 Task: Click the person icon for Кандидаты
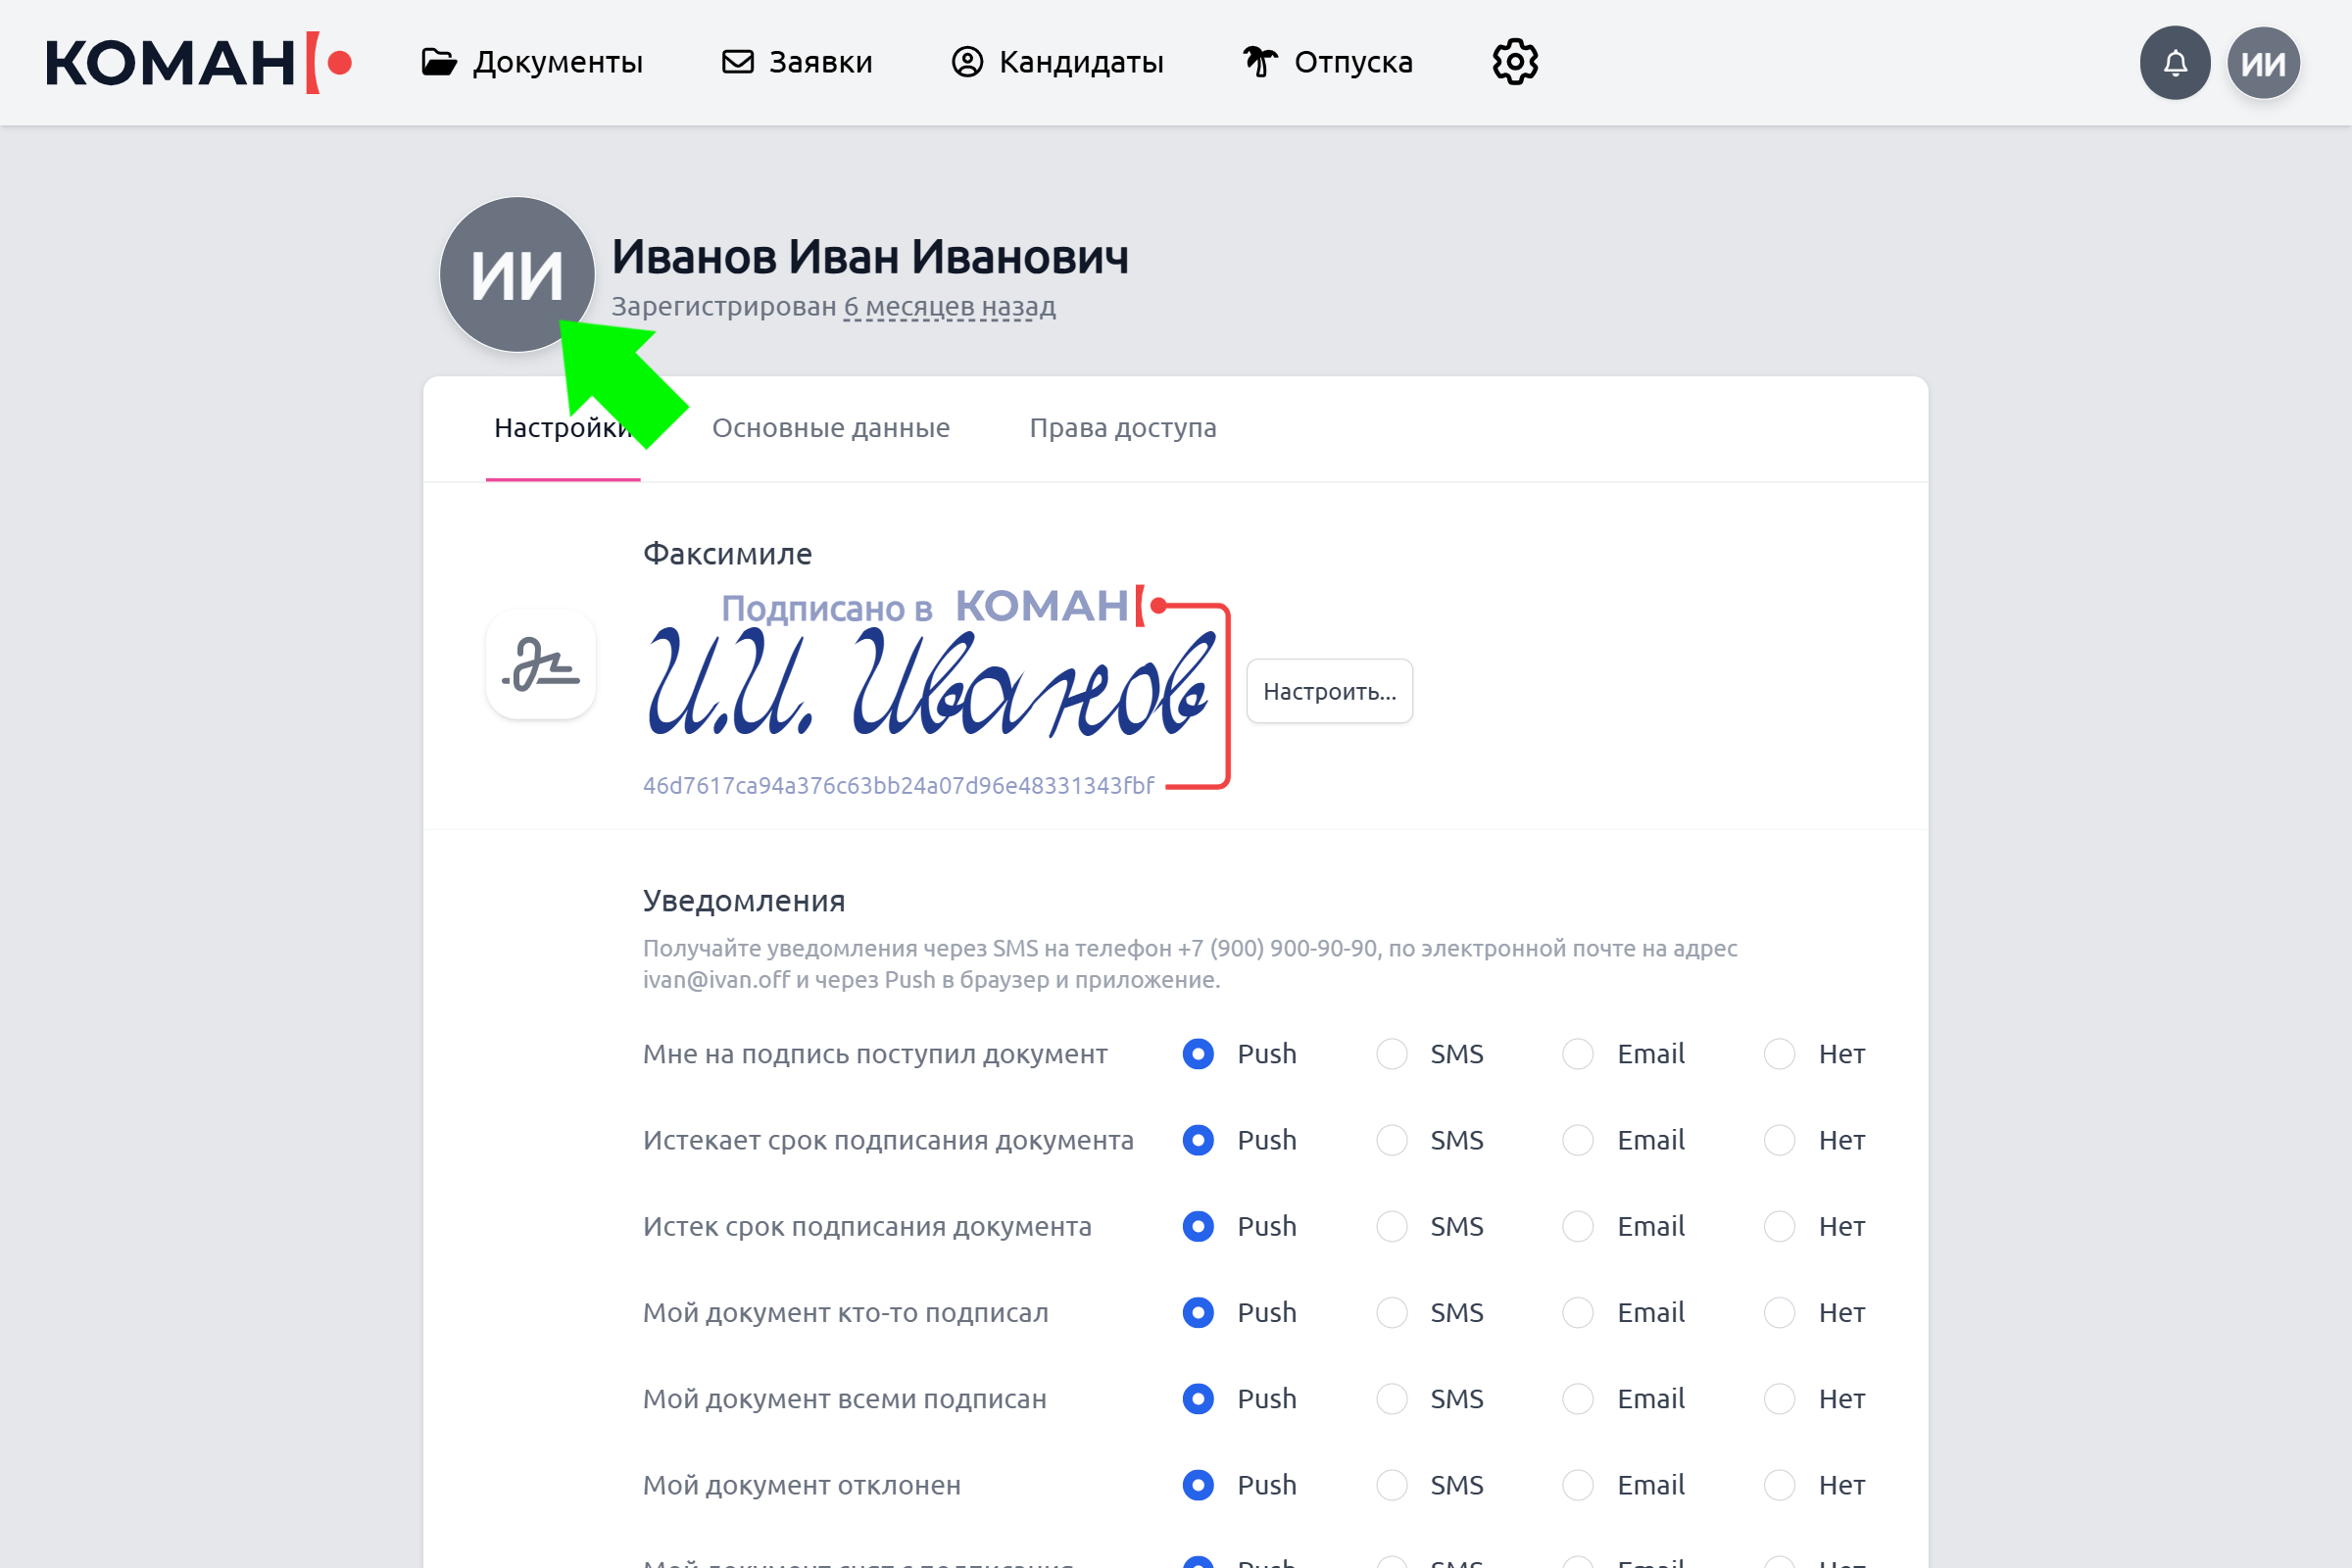point(967,62)
